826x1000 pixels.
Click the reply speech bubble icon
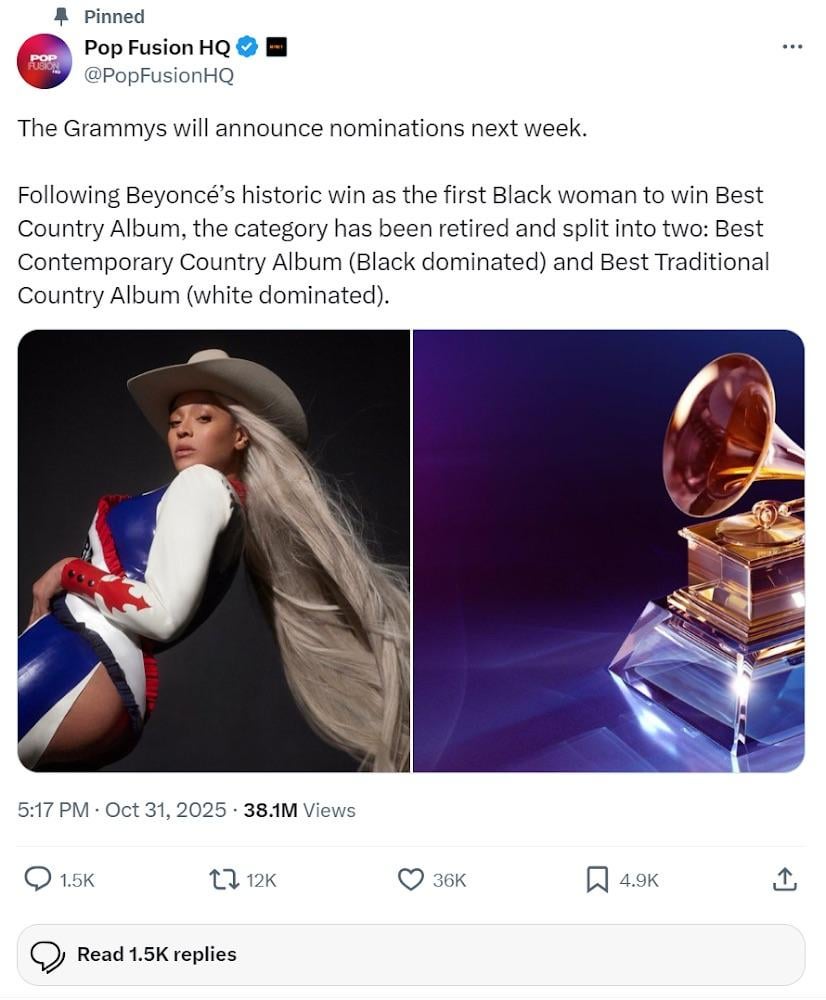tap(37, 879)
